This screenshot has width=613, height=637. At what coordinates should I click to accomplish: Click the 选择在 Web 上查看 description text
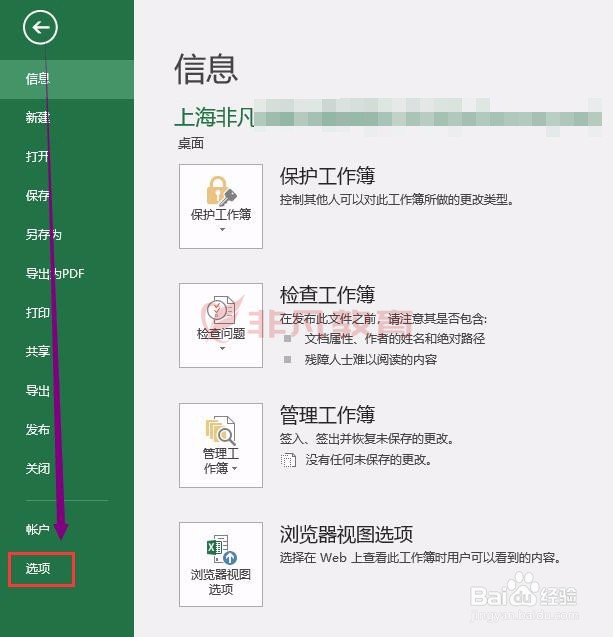click(420, 558)
